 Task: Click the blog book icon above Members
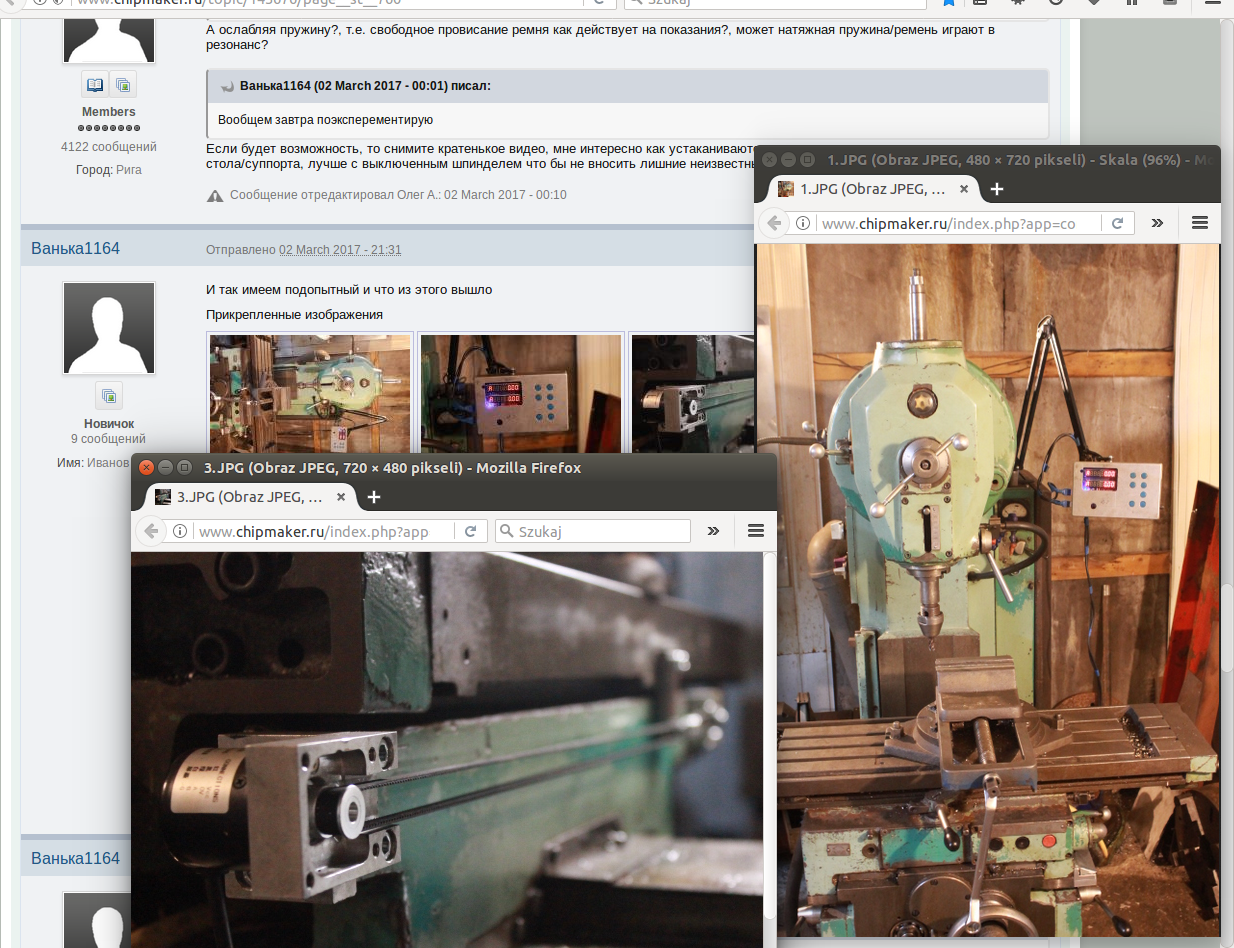95,84
